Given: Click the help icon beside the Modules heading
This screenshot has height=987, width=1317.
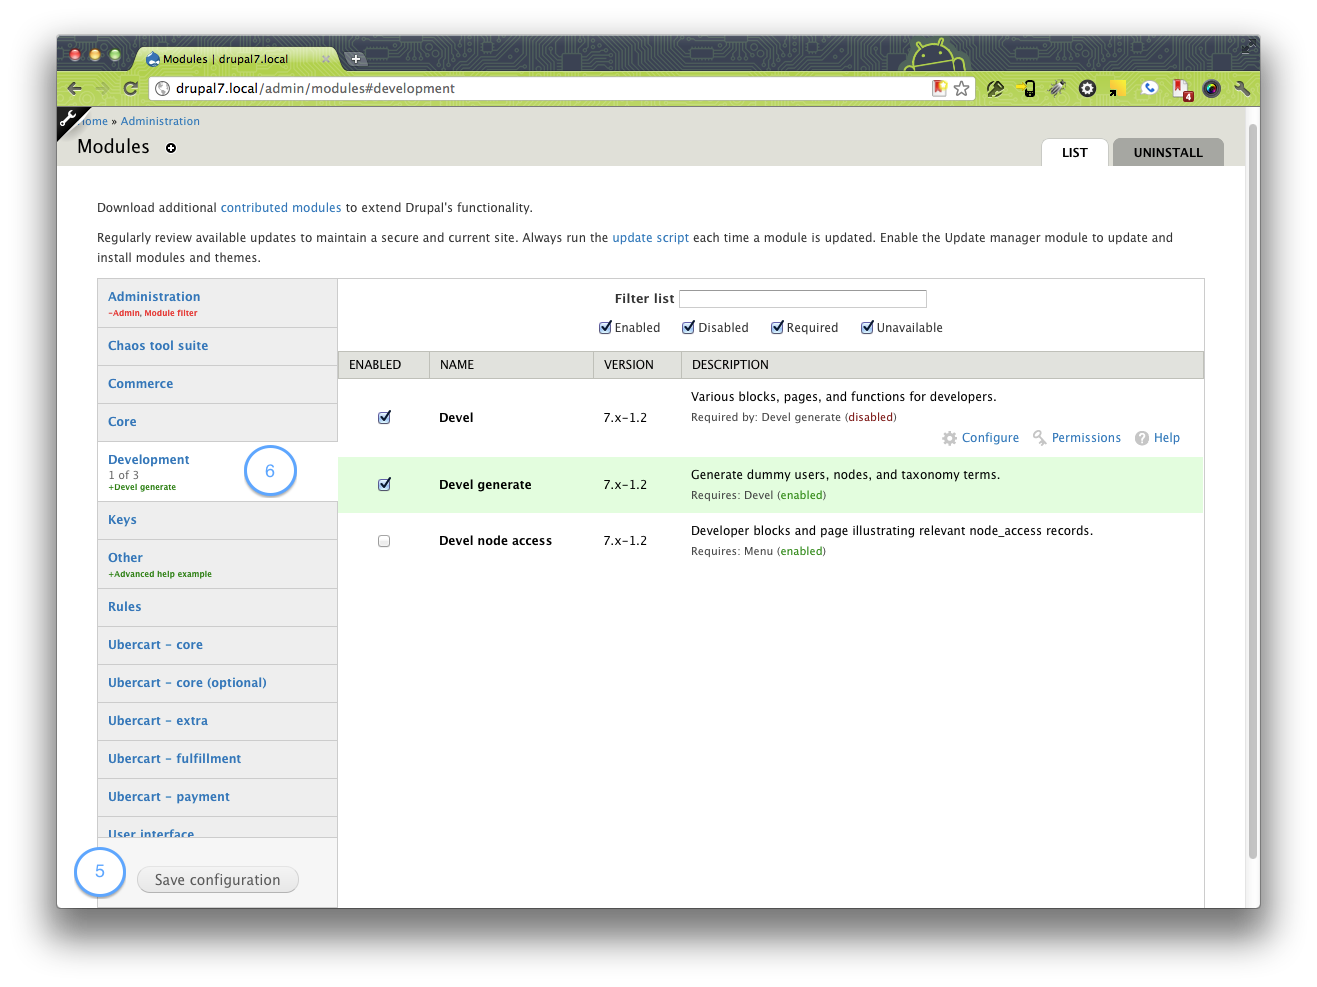Looking at the screenshot, I should point(170,148).
